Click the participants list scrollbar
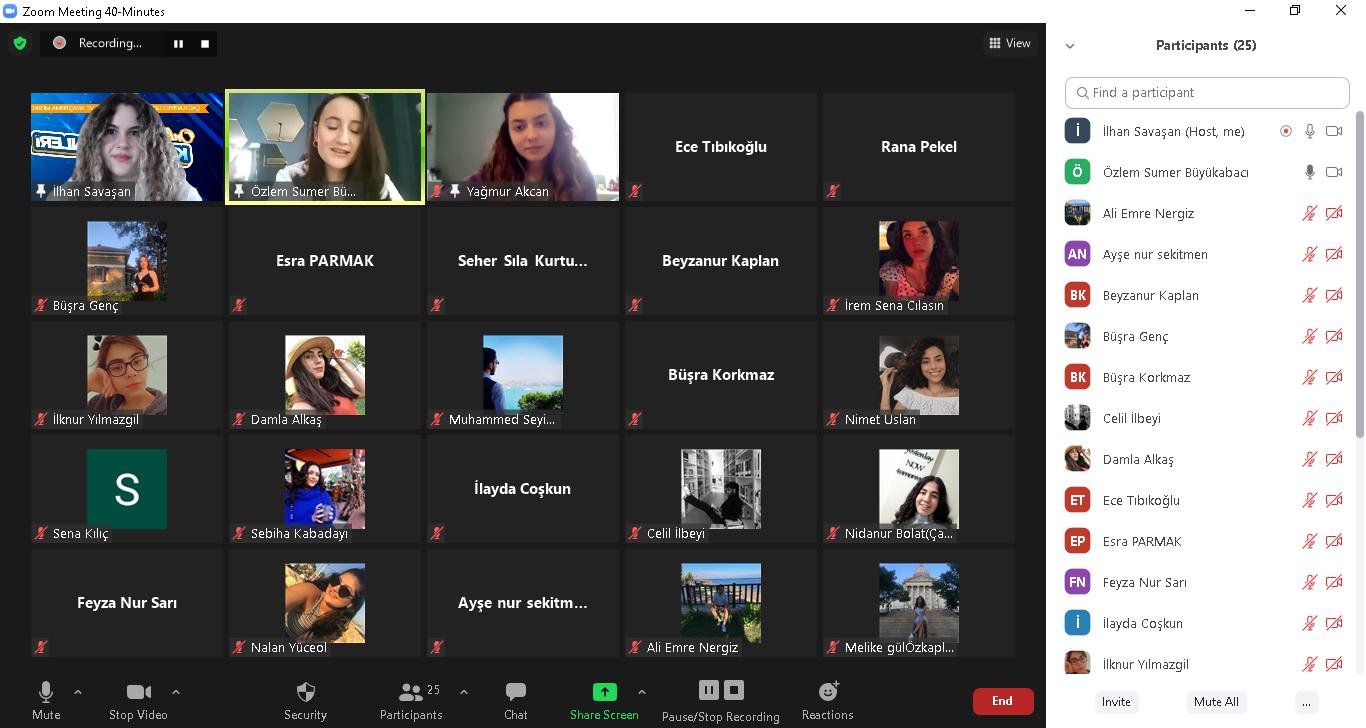This screenshot has height=728, width=1366. [x=1359, y=275]
